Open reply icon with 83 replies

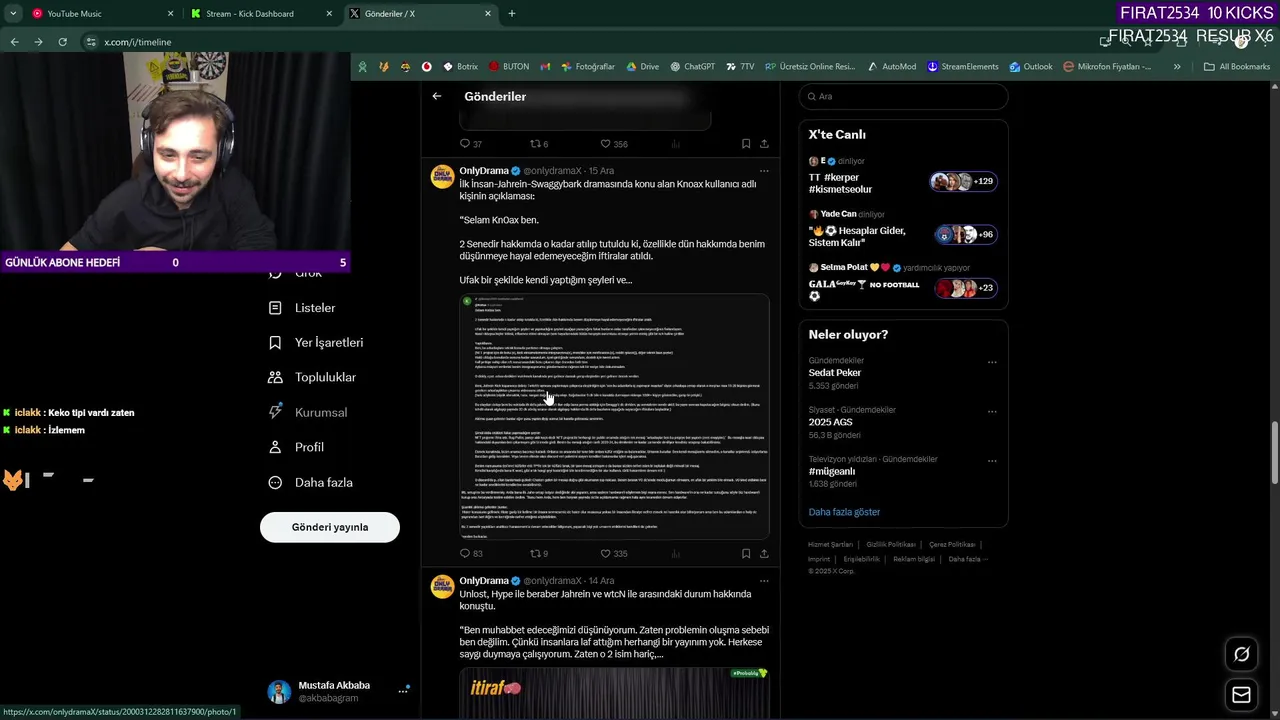(x=465, y=553)
